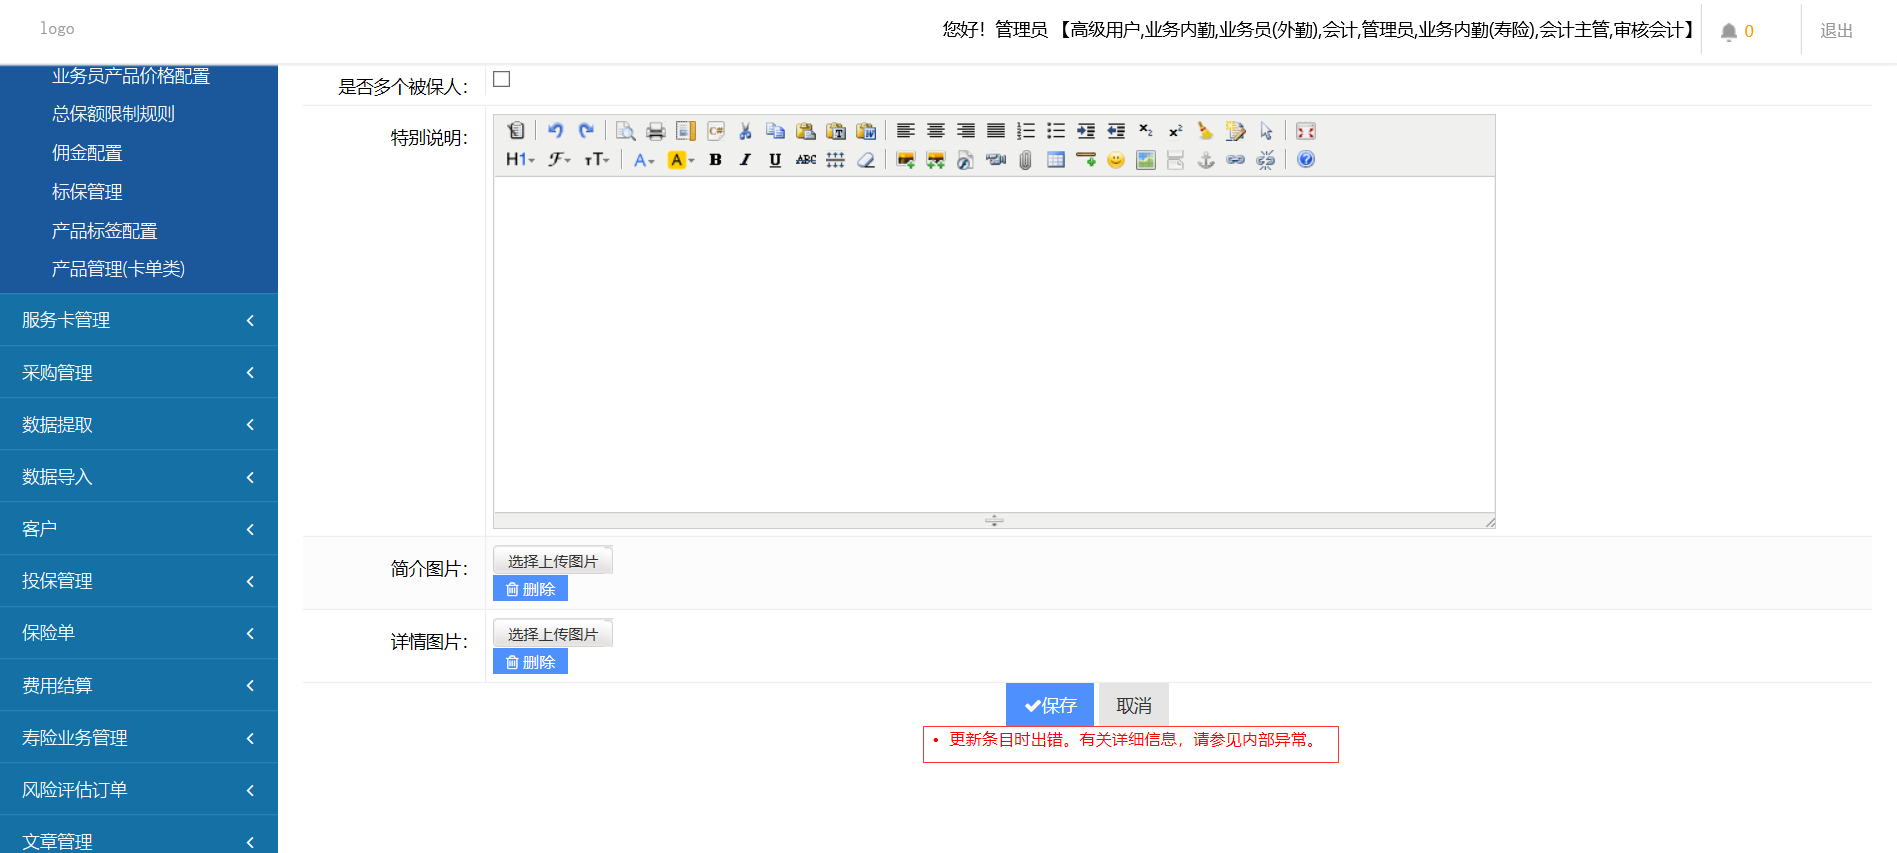Delete the 简介图片 image
Screen dimensions: 1897x853
(530, 589)
